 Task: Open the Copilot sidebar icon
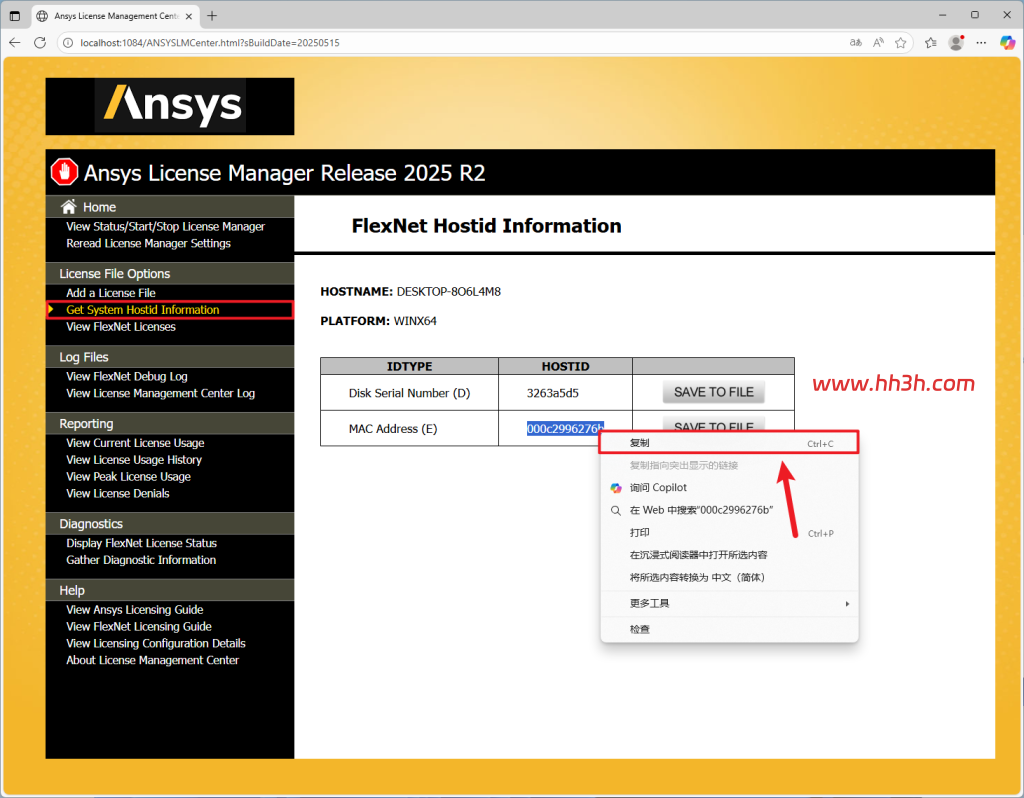click(x=1008, y=43)
